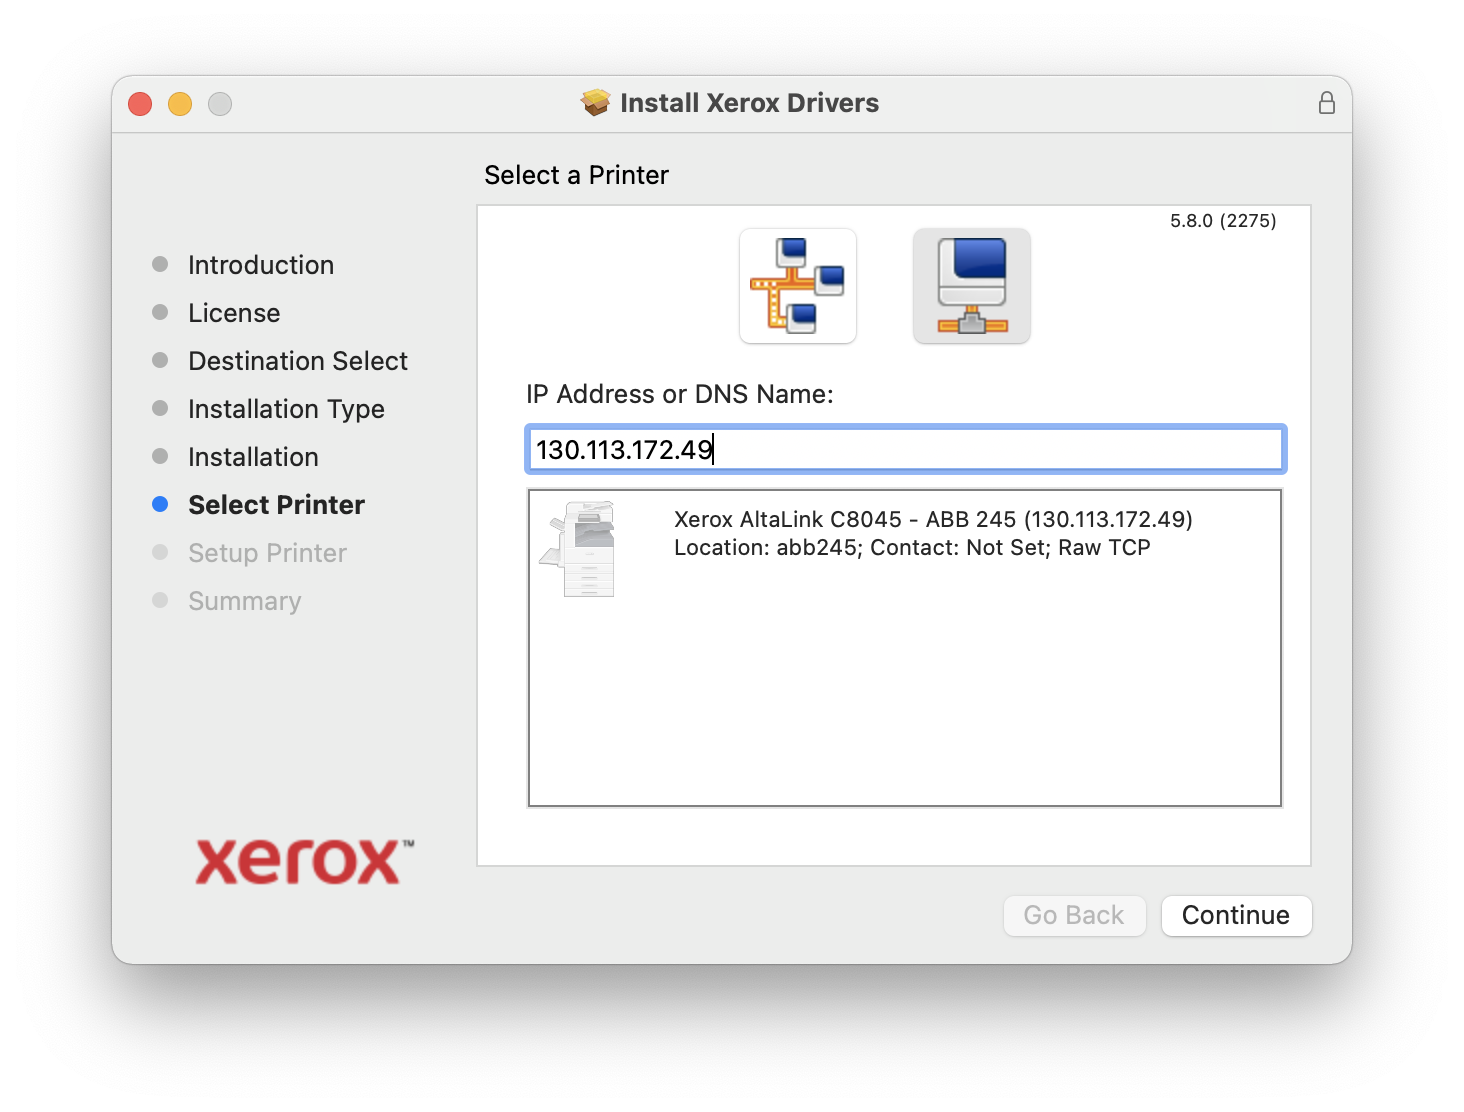Click the version number 5.8.0 label
Image resolution: width=1464 pixels, height=1112 pixels.
(x=1222, y=221)
